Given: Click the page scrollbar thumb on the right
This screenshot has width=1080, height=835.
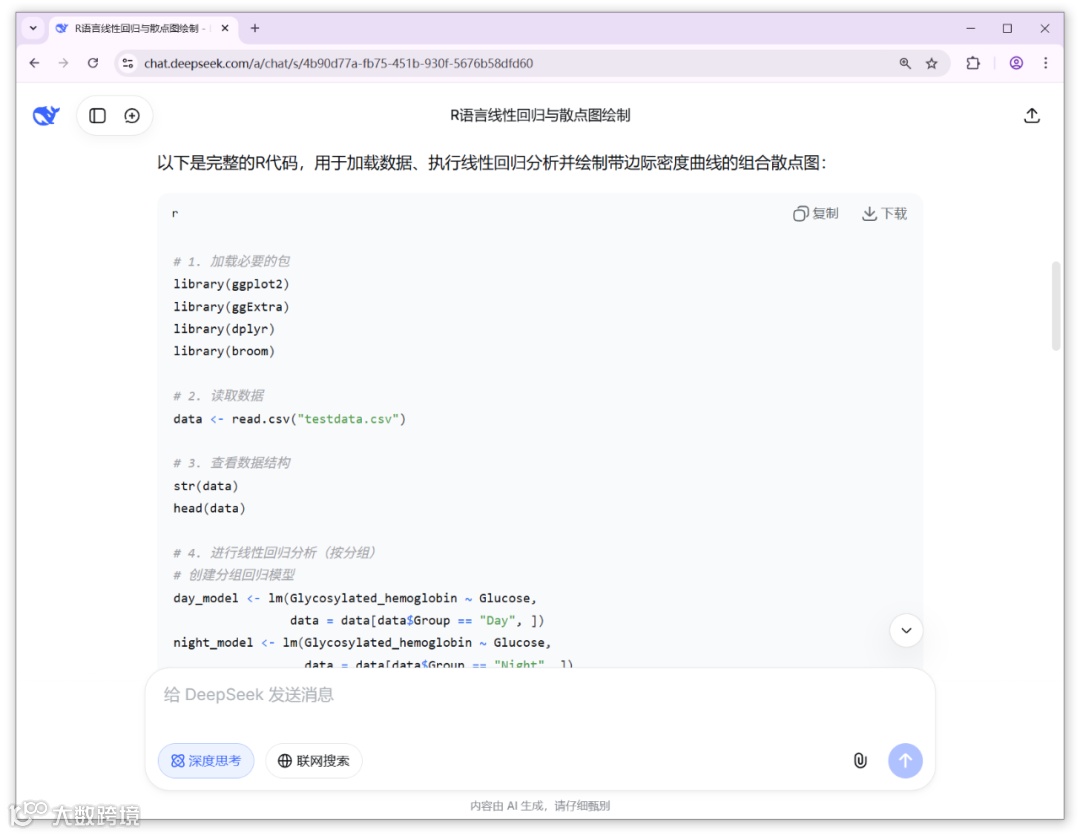Looking at the screenshot, I should click(x=1056, y=307).
